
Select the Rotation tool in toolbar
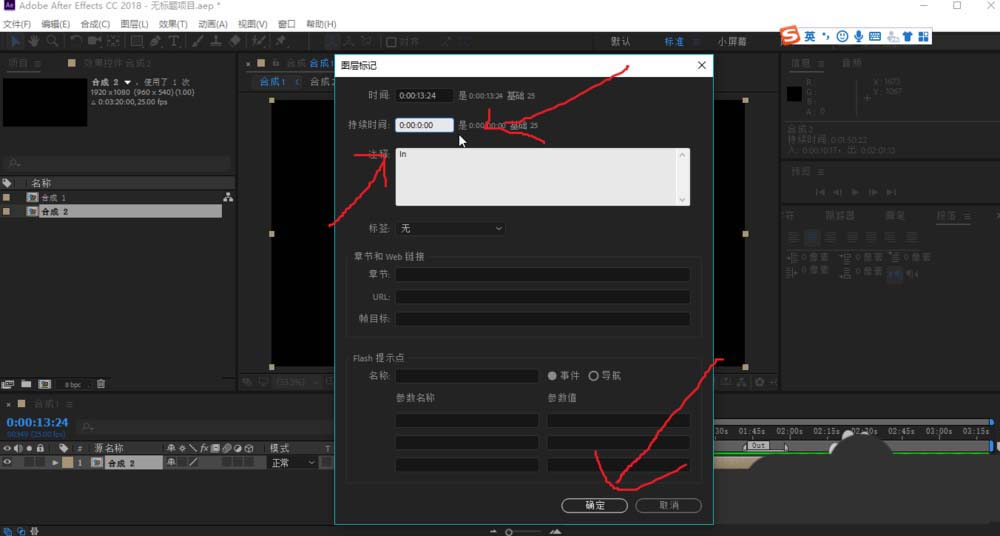[x=76, y=41]
